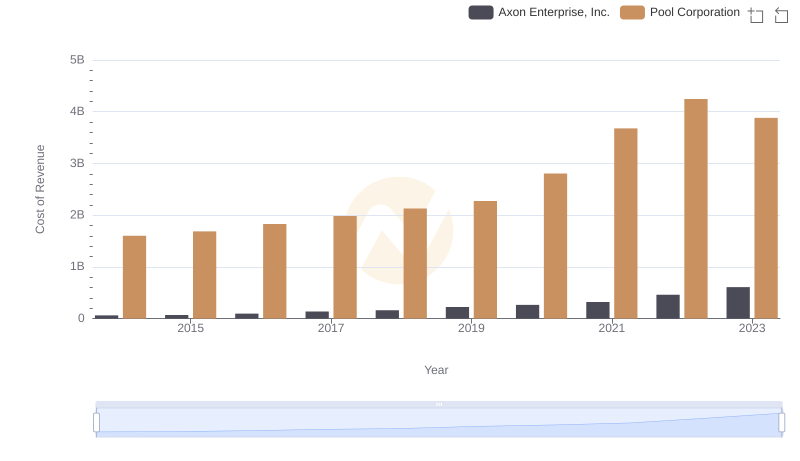Click the Cost of Revenue axis title

[x=40, y=189]
